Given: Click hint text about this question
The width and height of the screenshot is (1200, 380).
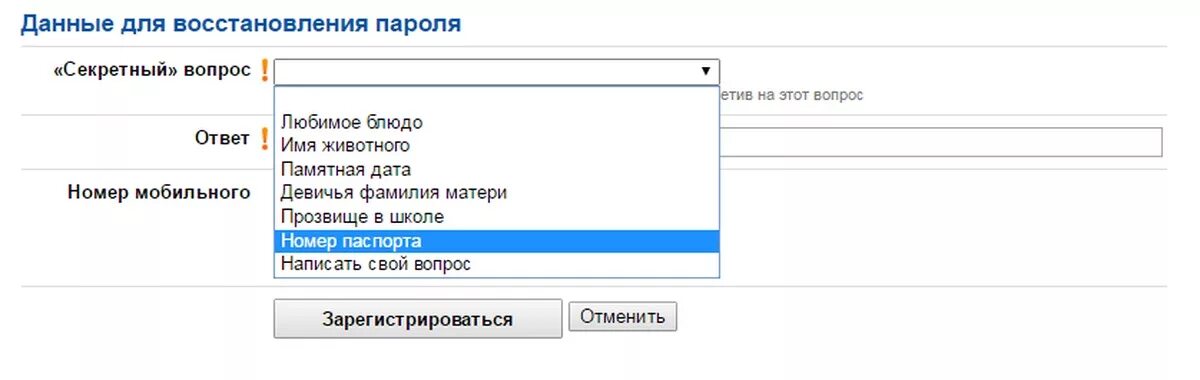Looking at the screenshot, I should 791,96.
